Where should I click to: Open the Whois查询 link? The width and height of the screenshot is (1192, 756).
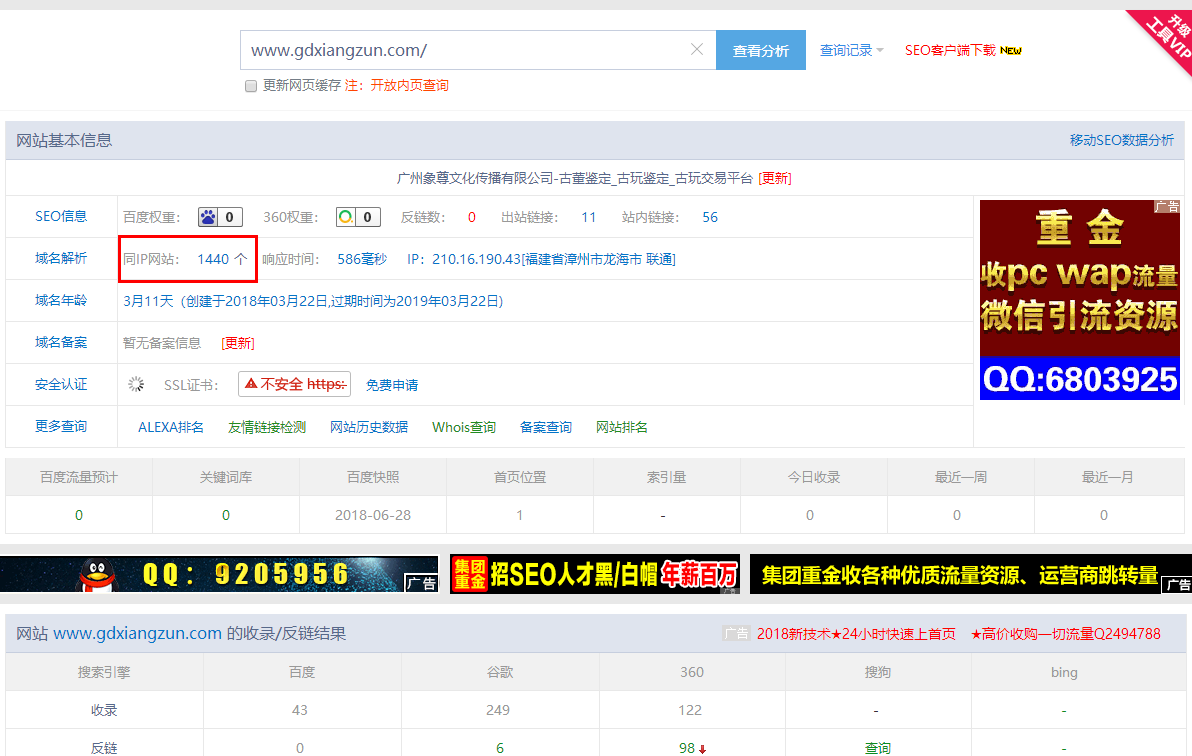(x=464, y=427)
